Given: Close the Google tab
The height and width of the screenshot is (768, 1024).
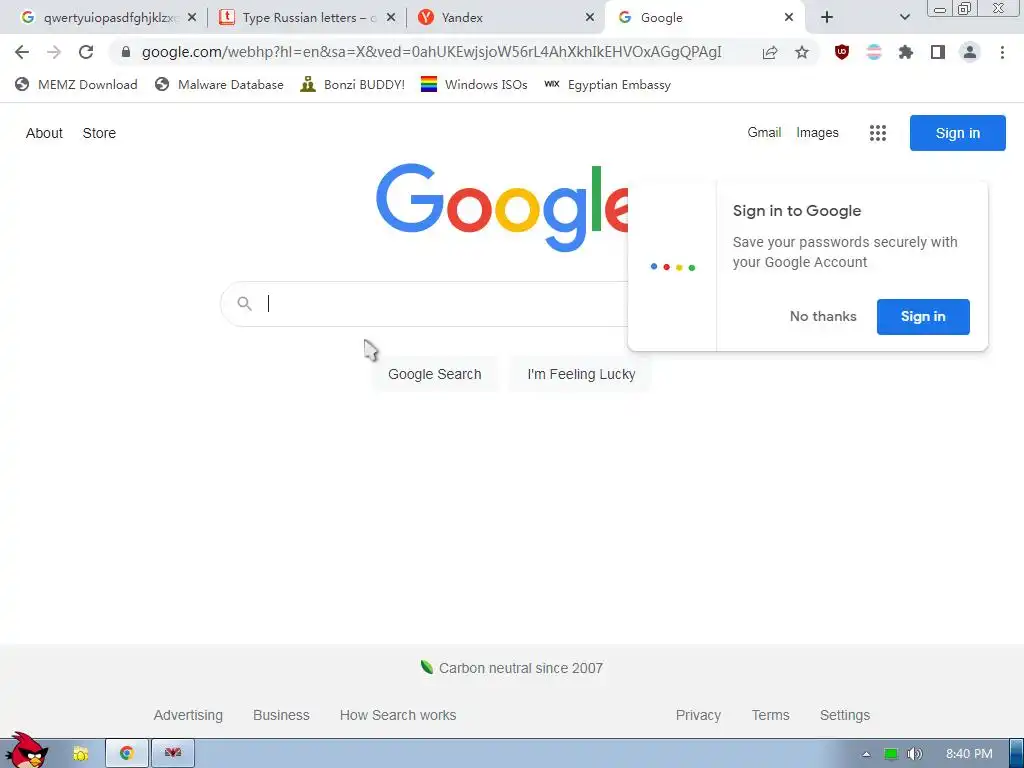Looking at the screenshot, I should (789, 18).
